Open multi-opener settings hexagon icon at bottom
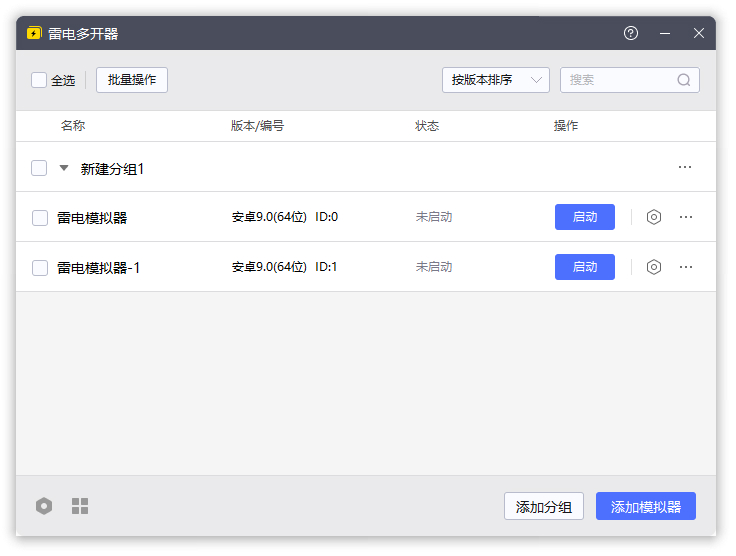 click(44, 506)
